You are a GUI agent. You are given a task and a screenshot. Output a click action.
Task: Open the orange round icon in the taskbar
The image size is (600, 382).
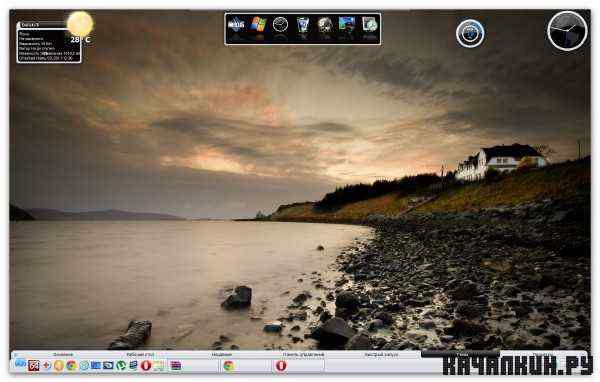59,366
